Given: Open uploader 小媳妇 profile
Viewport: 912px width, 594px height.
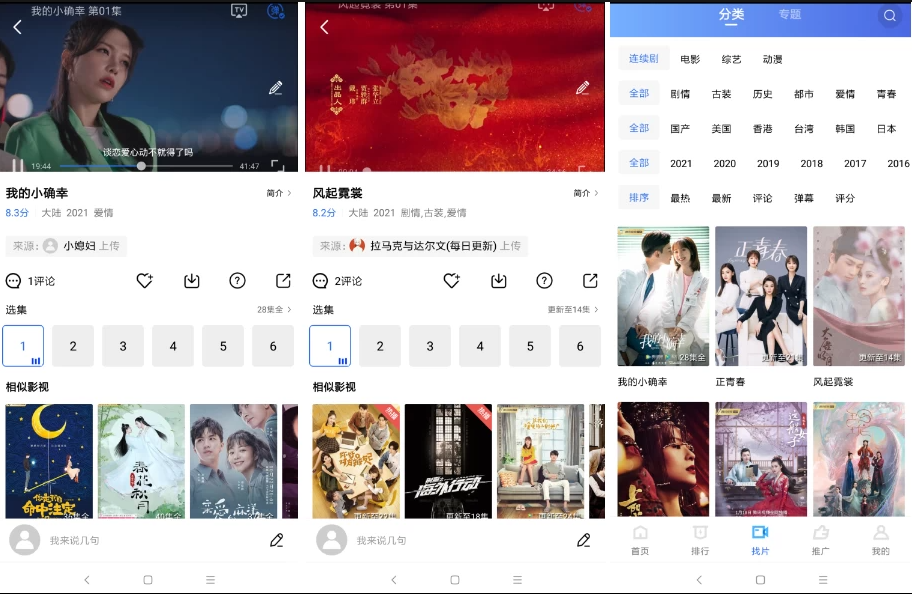Looking at the screenshot, I should click(x=66, y=246).
